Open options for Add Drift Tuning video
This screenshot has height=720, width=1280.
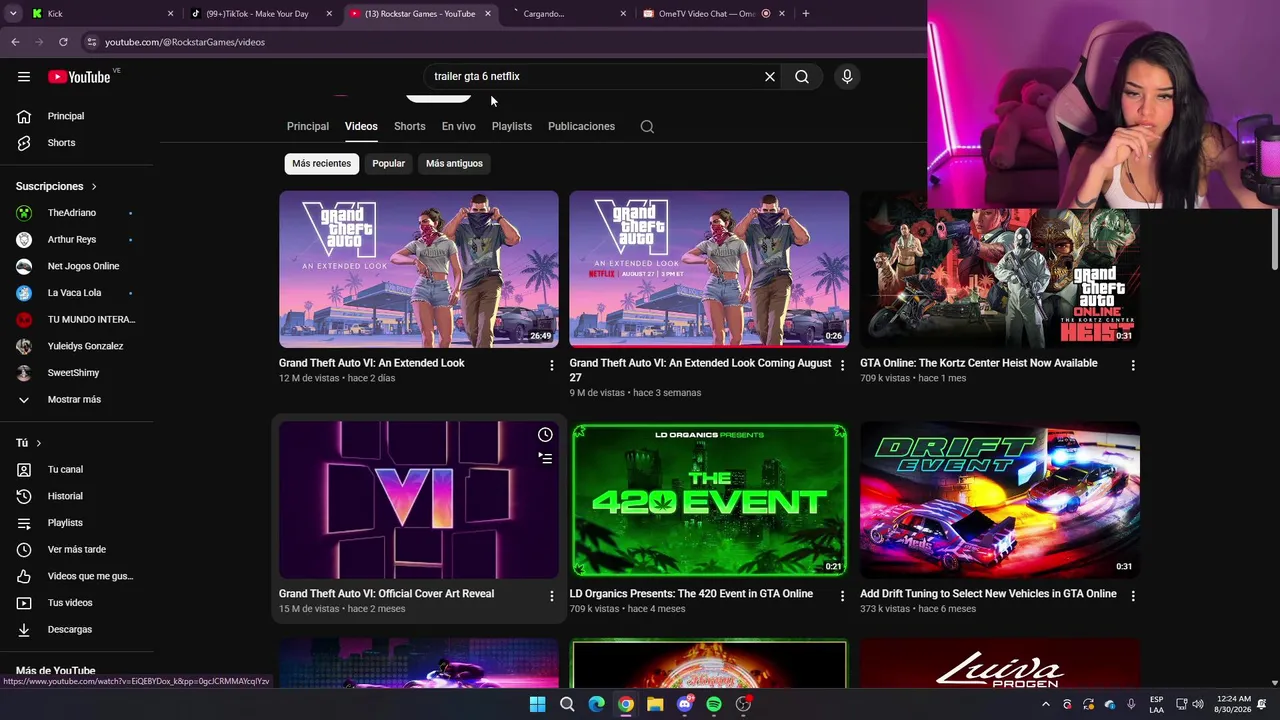[x=1133, y=596]
